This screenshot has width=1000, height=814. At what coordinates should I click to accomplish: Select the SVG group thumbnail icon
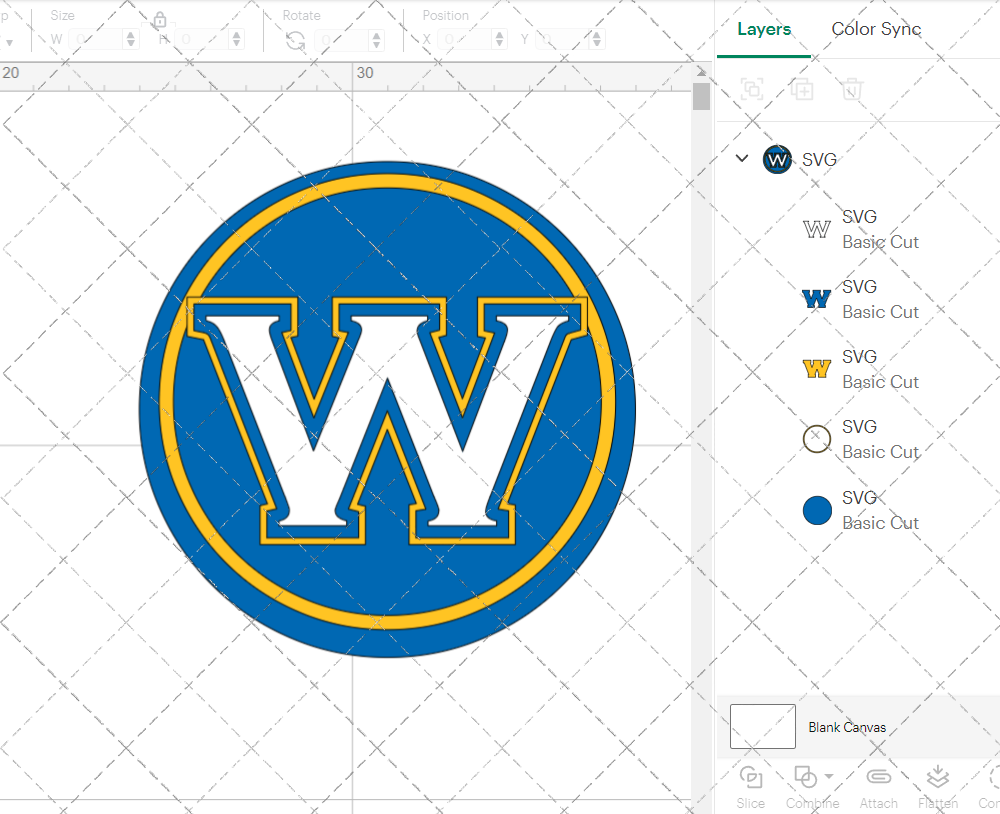coord(777,159)
